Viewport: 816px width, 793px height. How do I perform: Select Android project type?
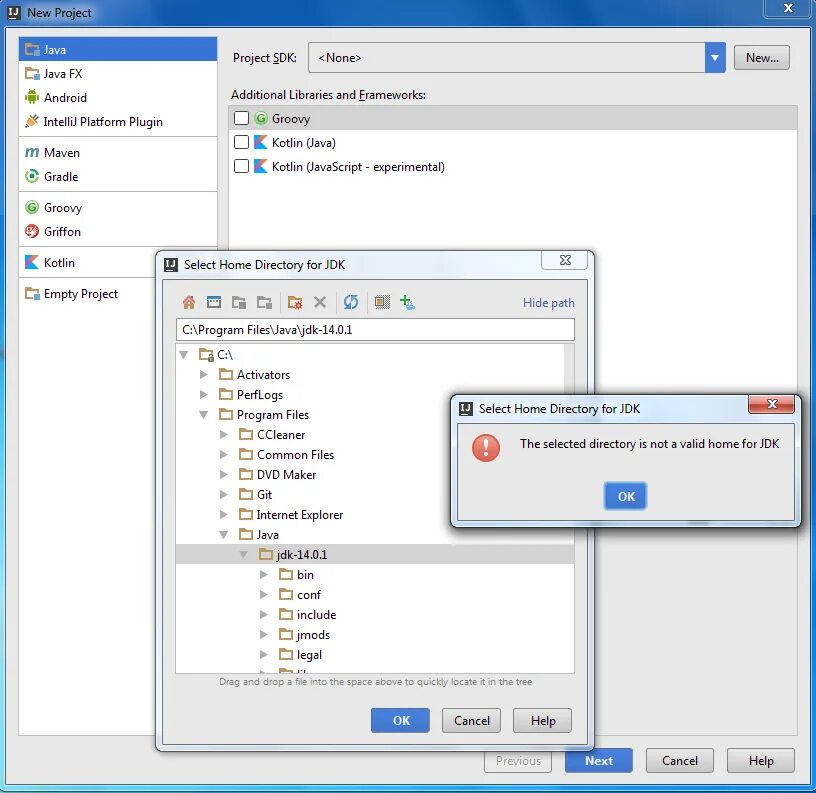[x=118, y=97]
